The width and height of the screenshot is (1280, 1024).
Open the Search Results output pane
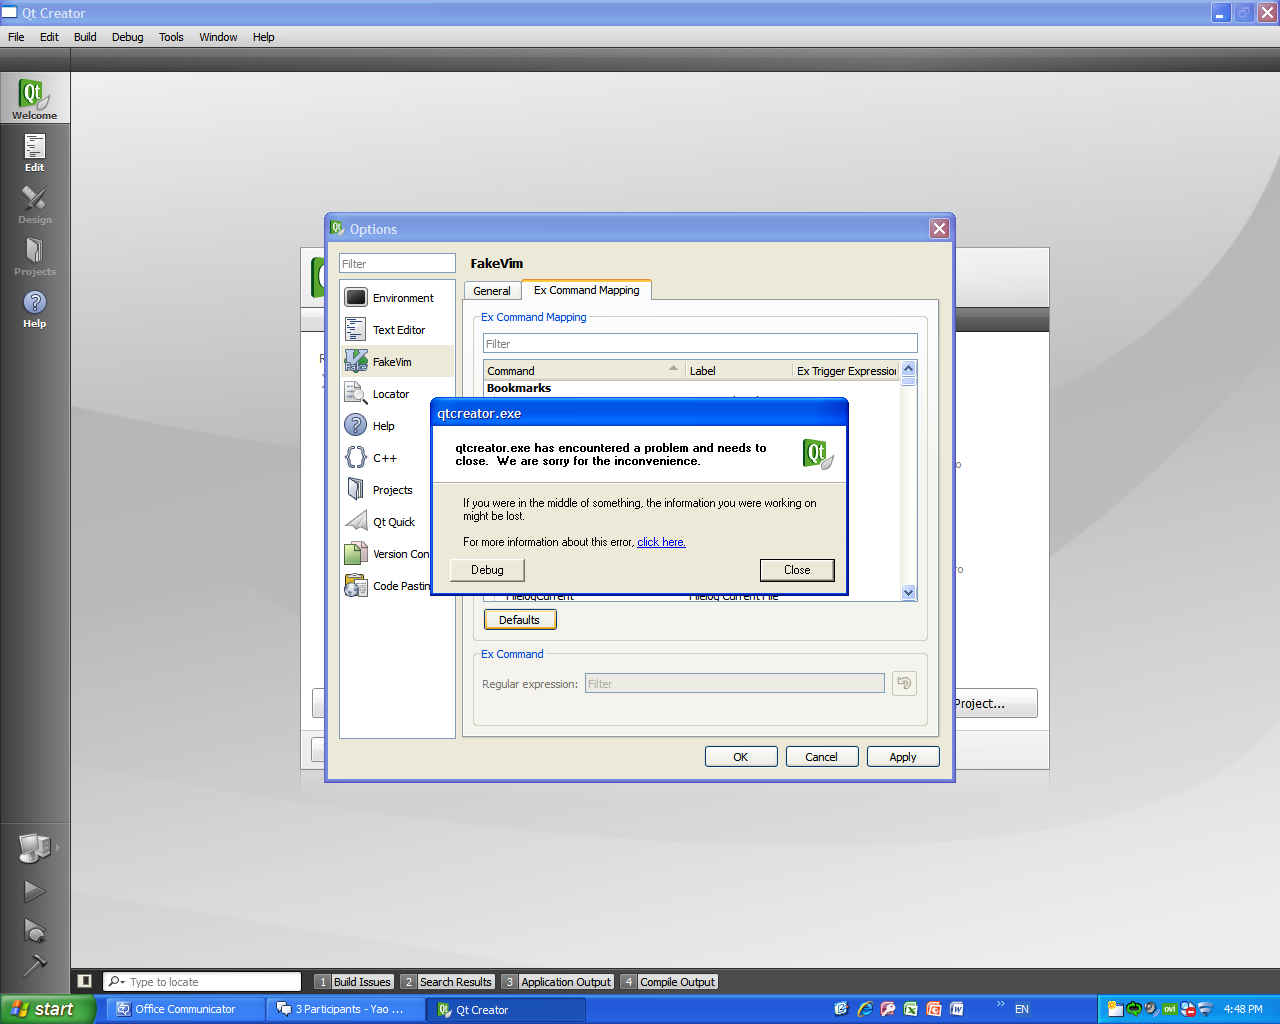(x=447, y=982)
